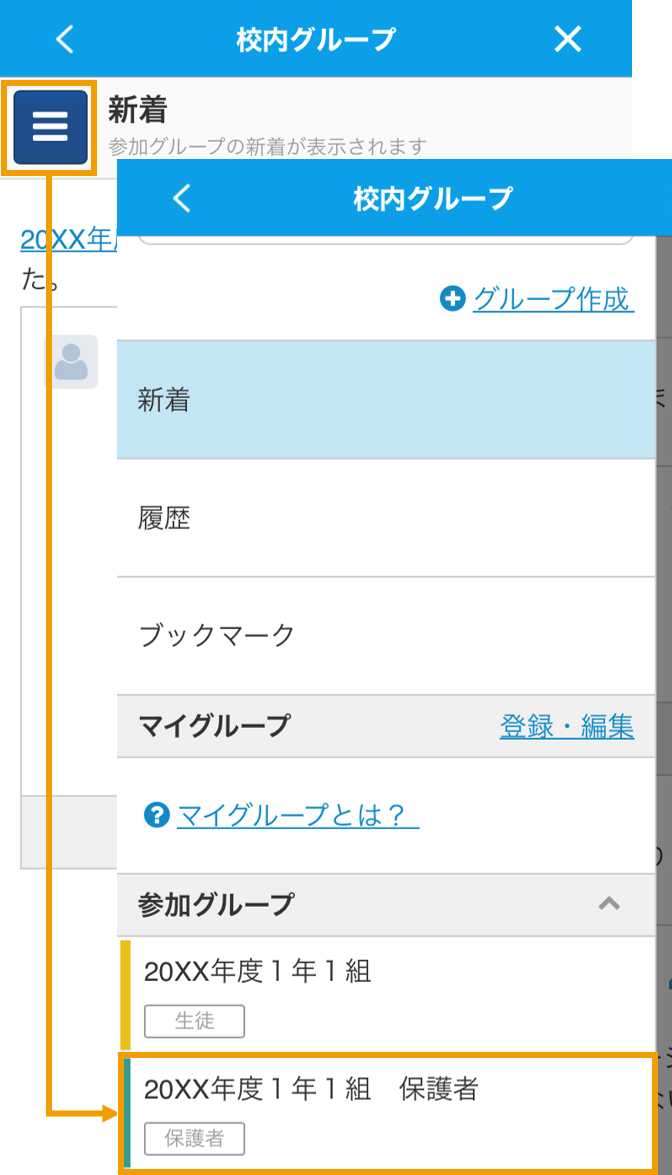Image resolution: width=672 pixels, height=1175 pixels.
Task: Click the back arrow in top header
Action: 66,38
